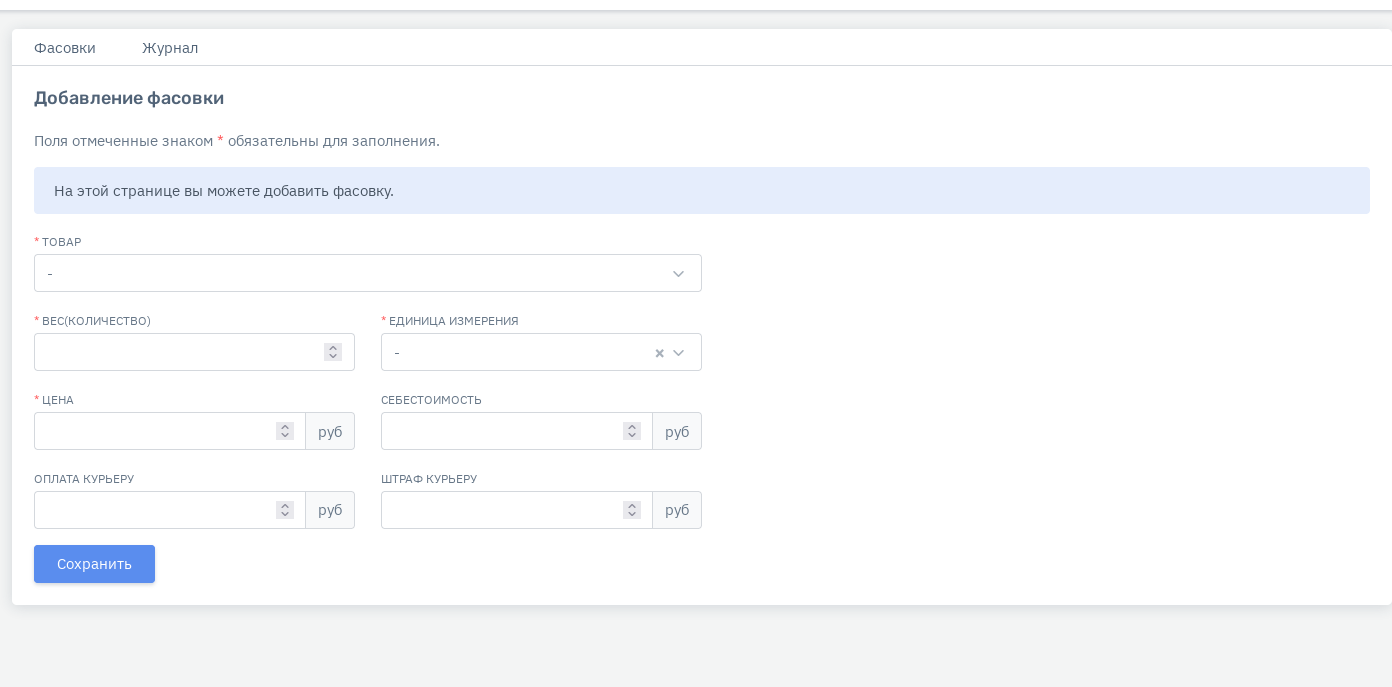The width and height of the screenshot is (1392, 687).
Task: Clear the Единица измерения selection
Action: [659, 353]
